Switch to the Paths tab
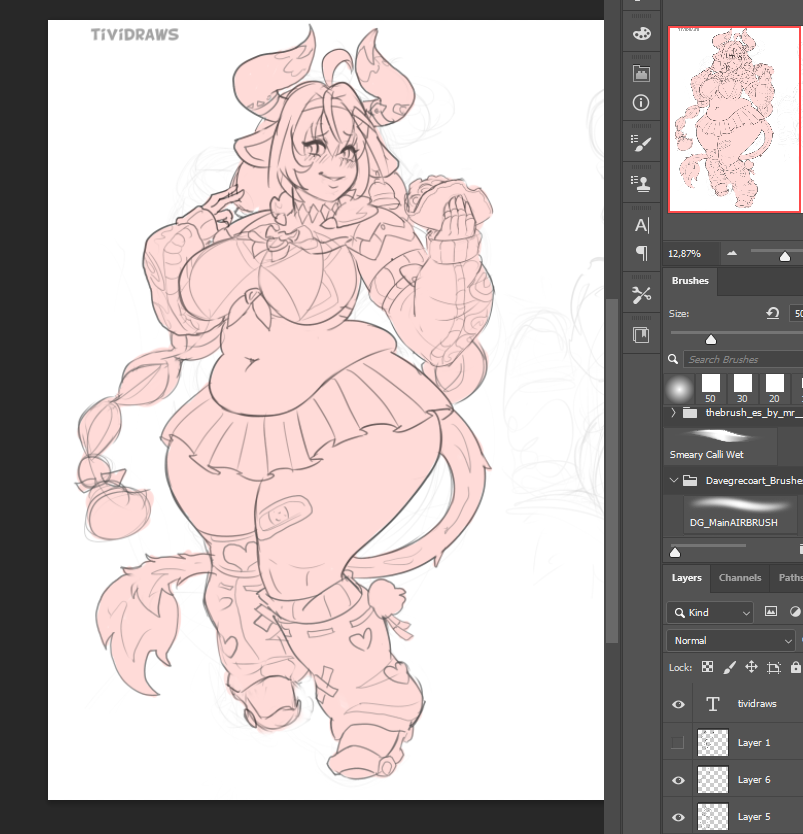Screen dimensions: 803x834 790,577
